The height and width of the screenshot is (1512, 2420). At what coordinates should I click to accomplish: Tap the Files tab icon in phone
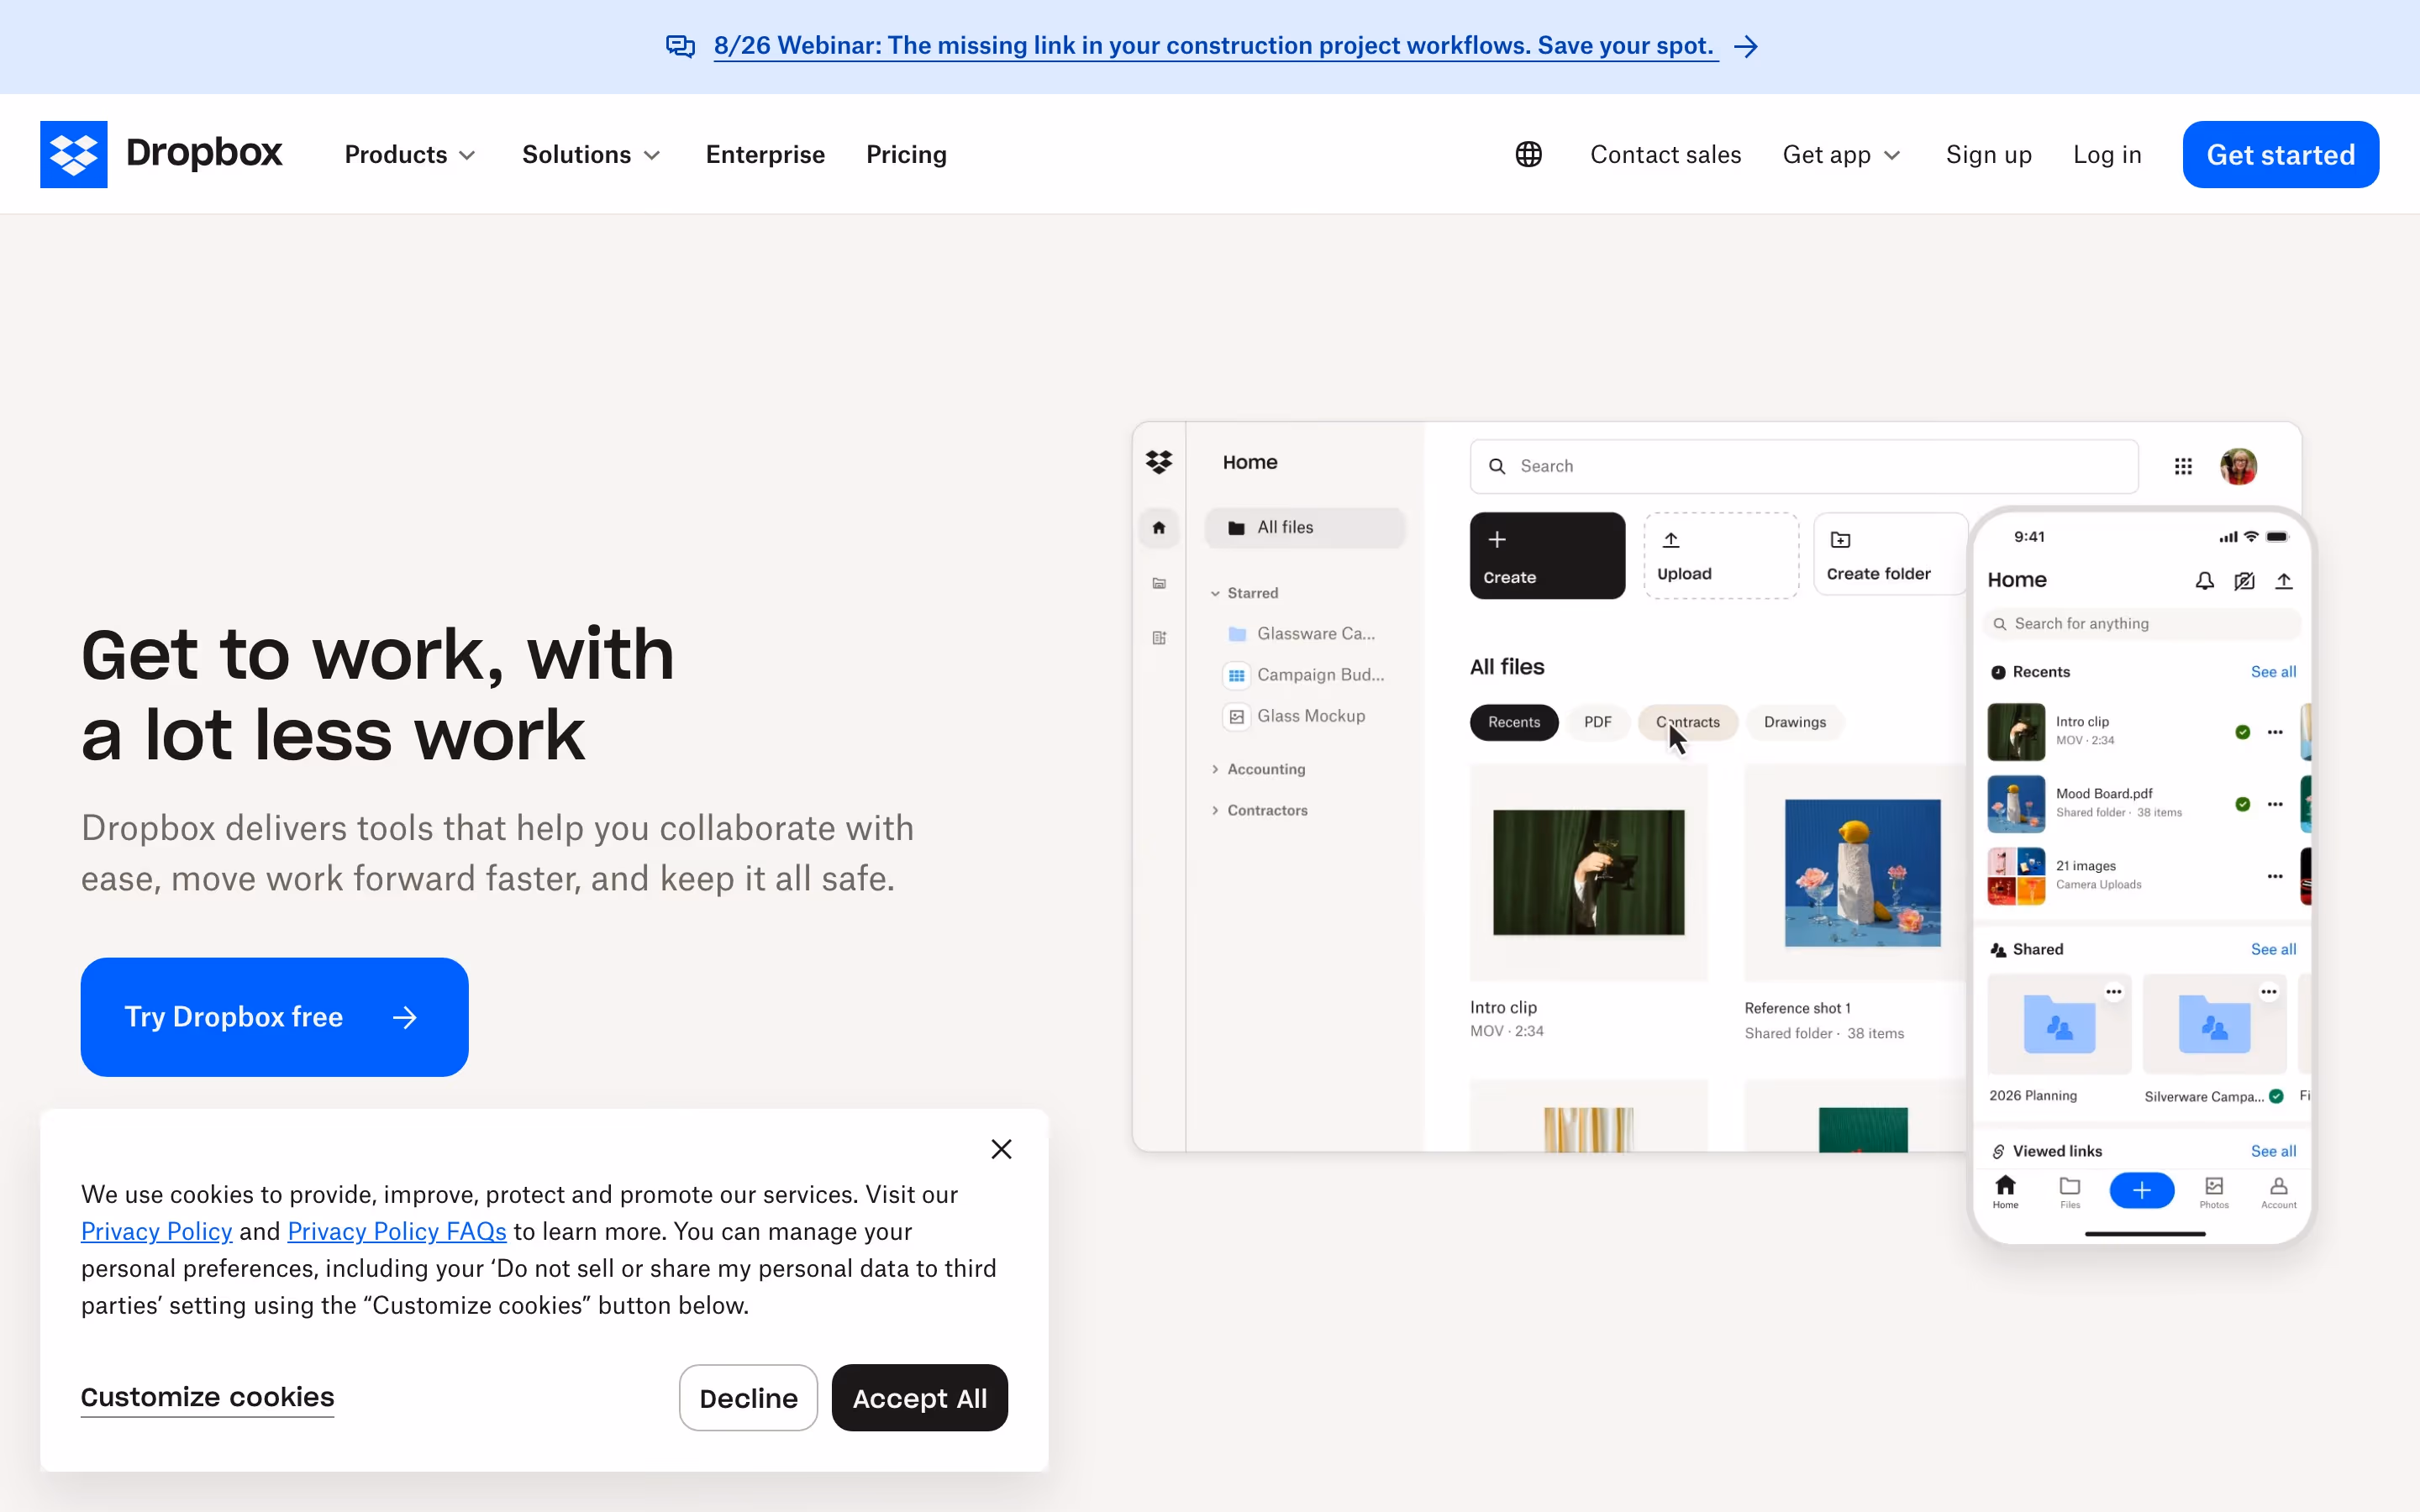tap(2070, 1191)
